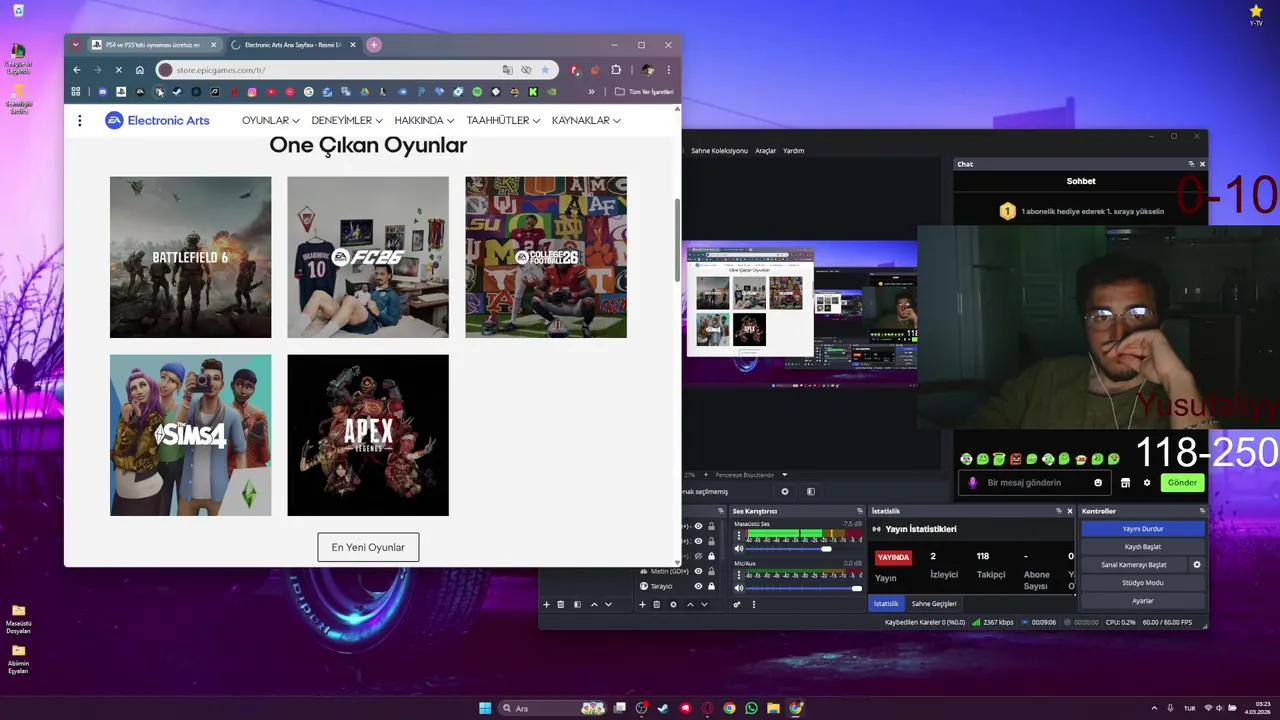Select İstatistik tab in OBS dock

pyautogui.click(x=886, y=603)
